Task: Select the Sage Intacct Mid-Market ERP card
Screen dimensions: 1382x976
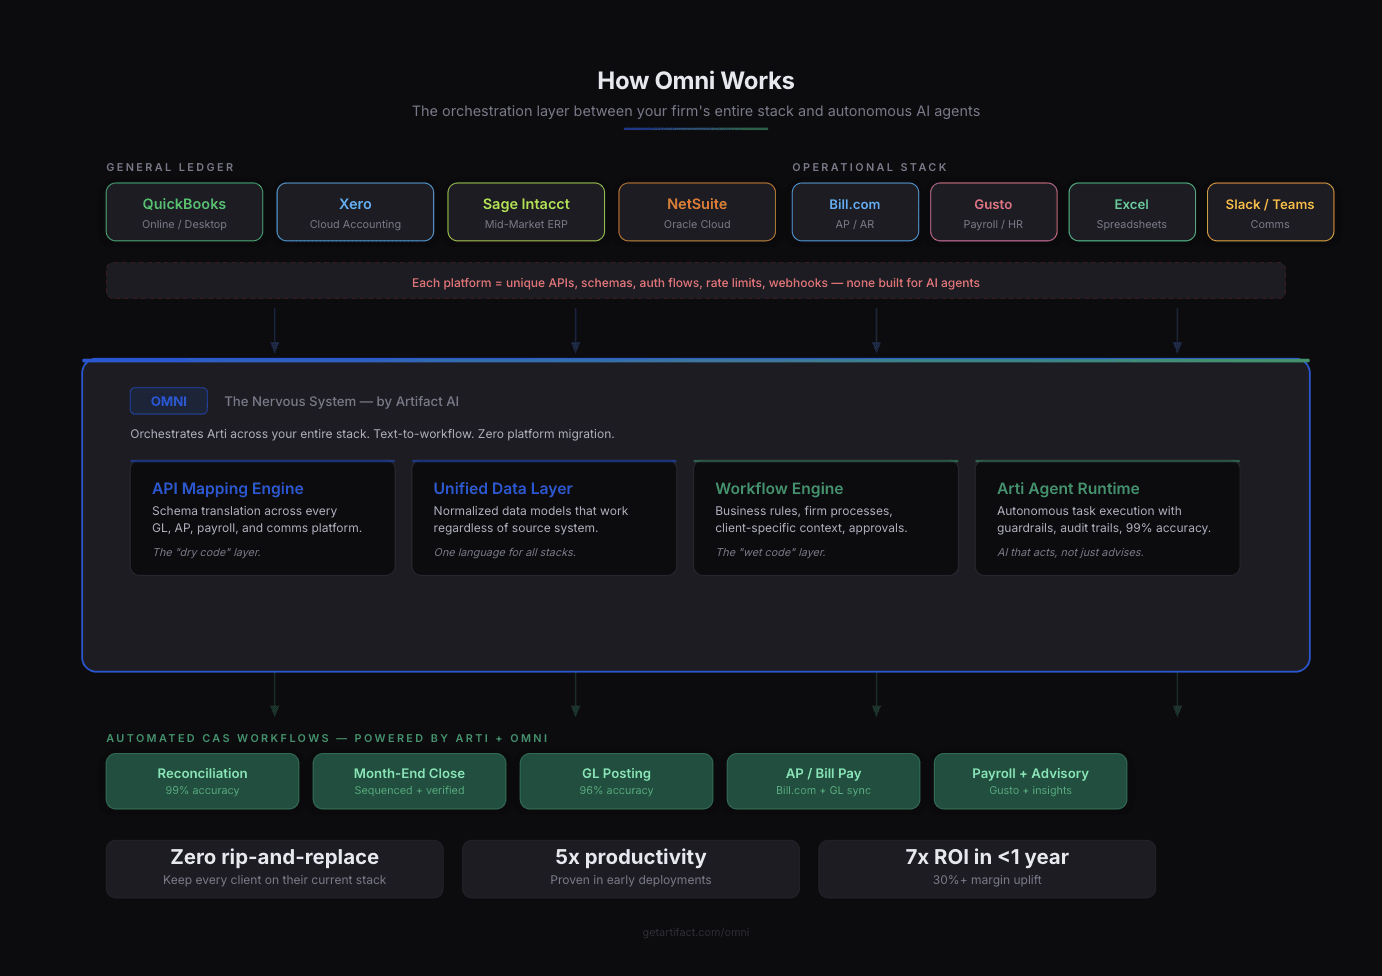Action: click(526, 212)
